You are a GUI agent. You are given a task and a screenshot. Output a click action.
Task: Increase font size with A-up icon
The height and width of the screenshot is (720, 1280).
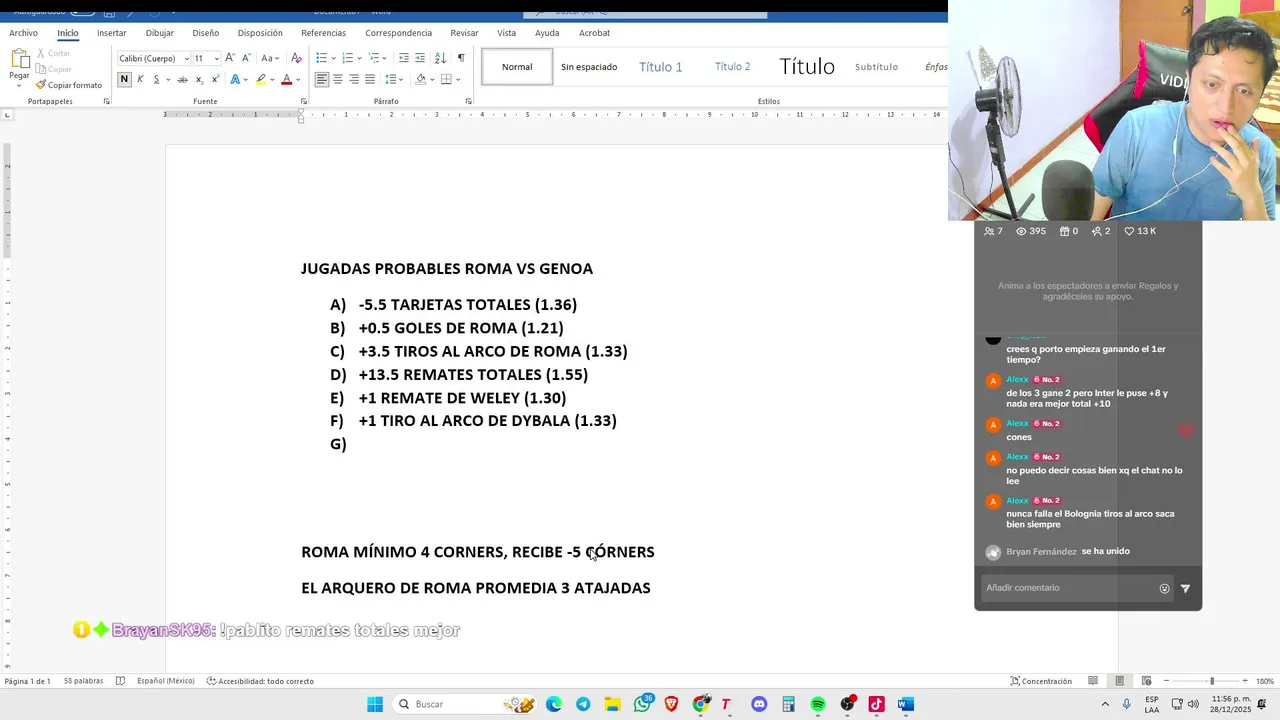click(230, 58)
